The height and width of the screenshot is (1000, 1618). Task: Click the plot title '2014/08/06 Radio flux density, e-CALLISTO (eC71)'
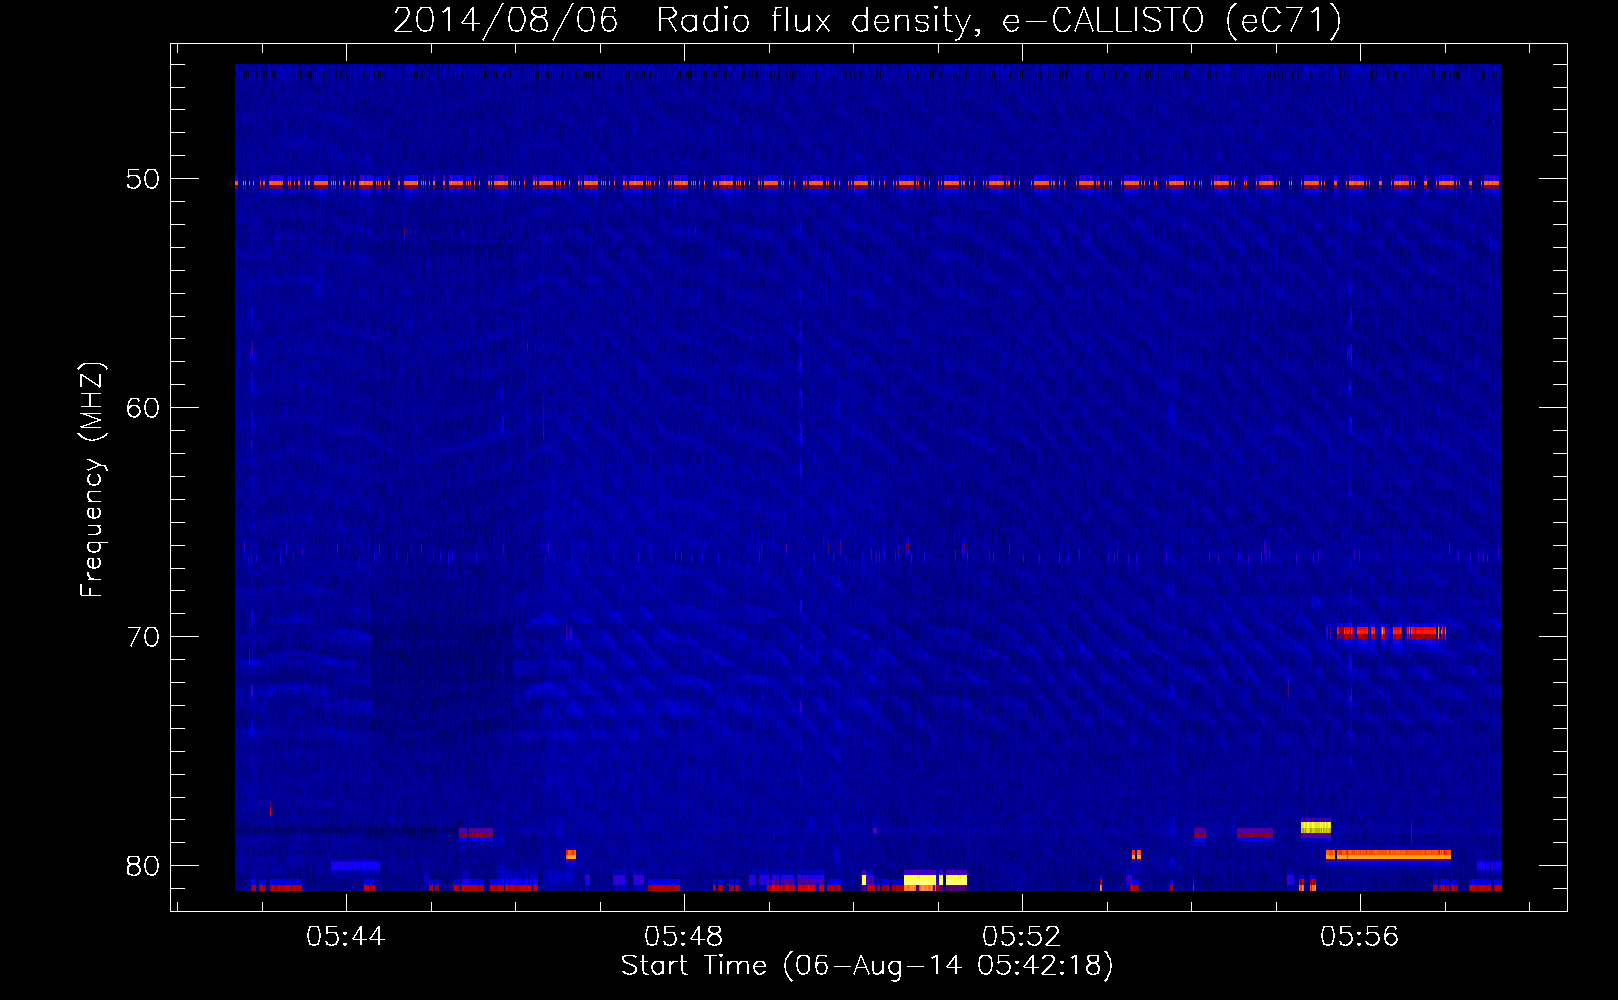click(x=867, y=20)
